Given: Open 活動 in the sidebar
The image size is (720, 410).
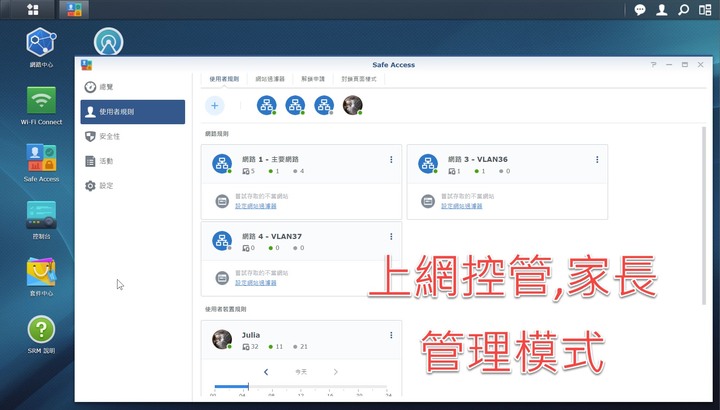Looking at the screenshot, I should point(133,161).
